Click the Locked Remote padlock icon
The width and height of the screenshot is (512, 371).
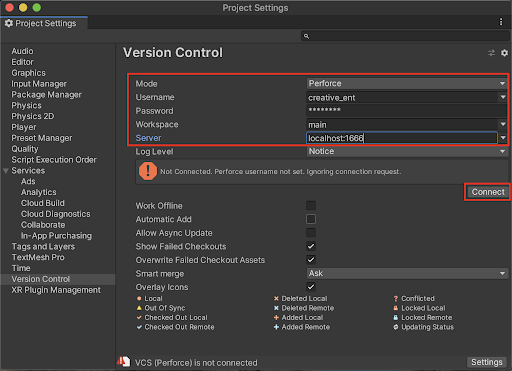pos(396,317)
